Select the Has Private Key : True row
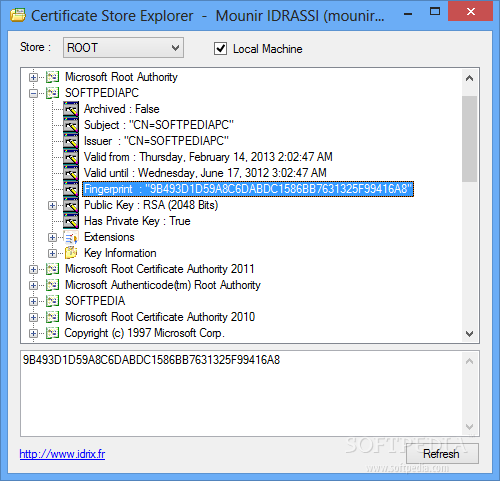Viewport: 500px width, 486px height. click(x=137, y=221)
